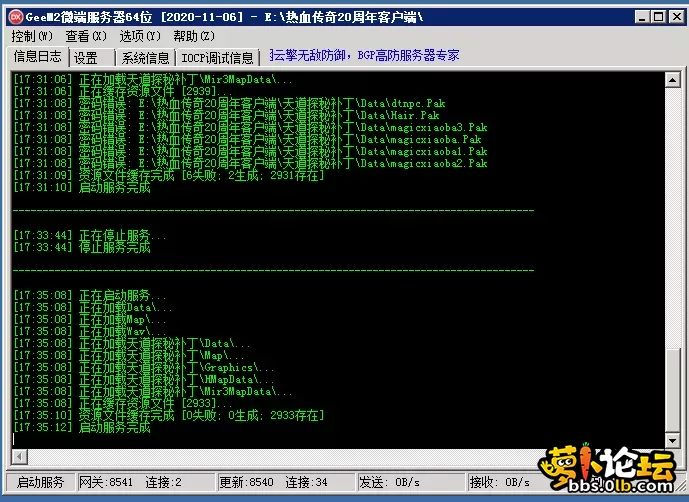Click the magicxiaoba1.Pak error log line

[x=250, y=151]
